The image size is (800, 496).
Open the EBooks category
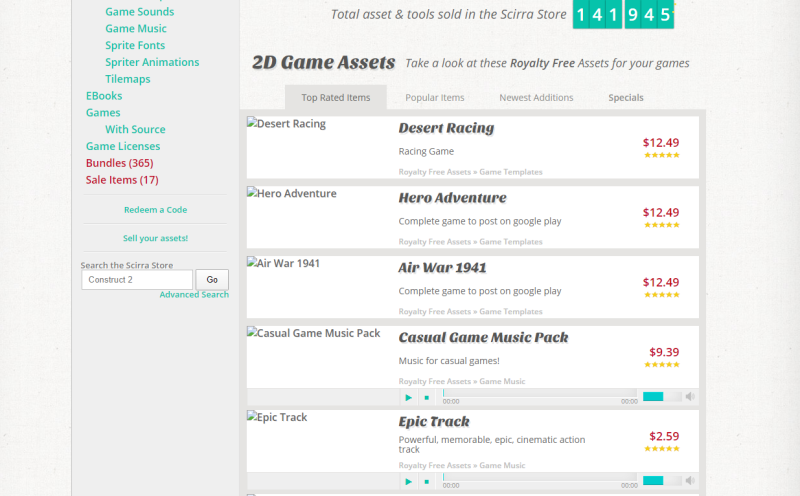tap(104, 96)
